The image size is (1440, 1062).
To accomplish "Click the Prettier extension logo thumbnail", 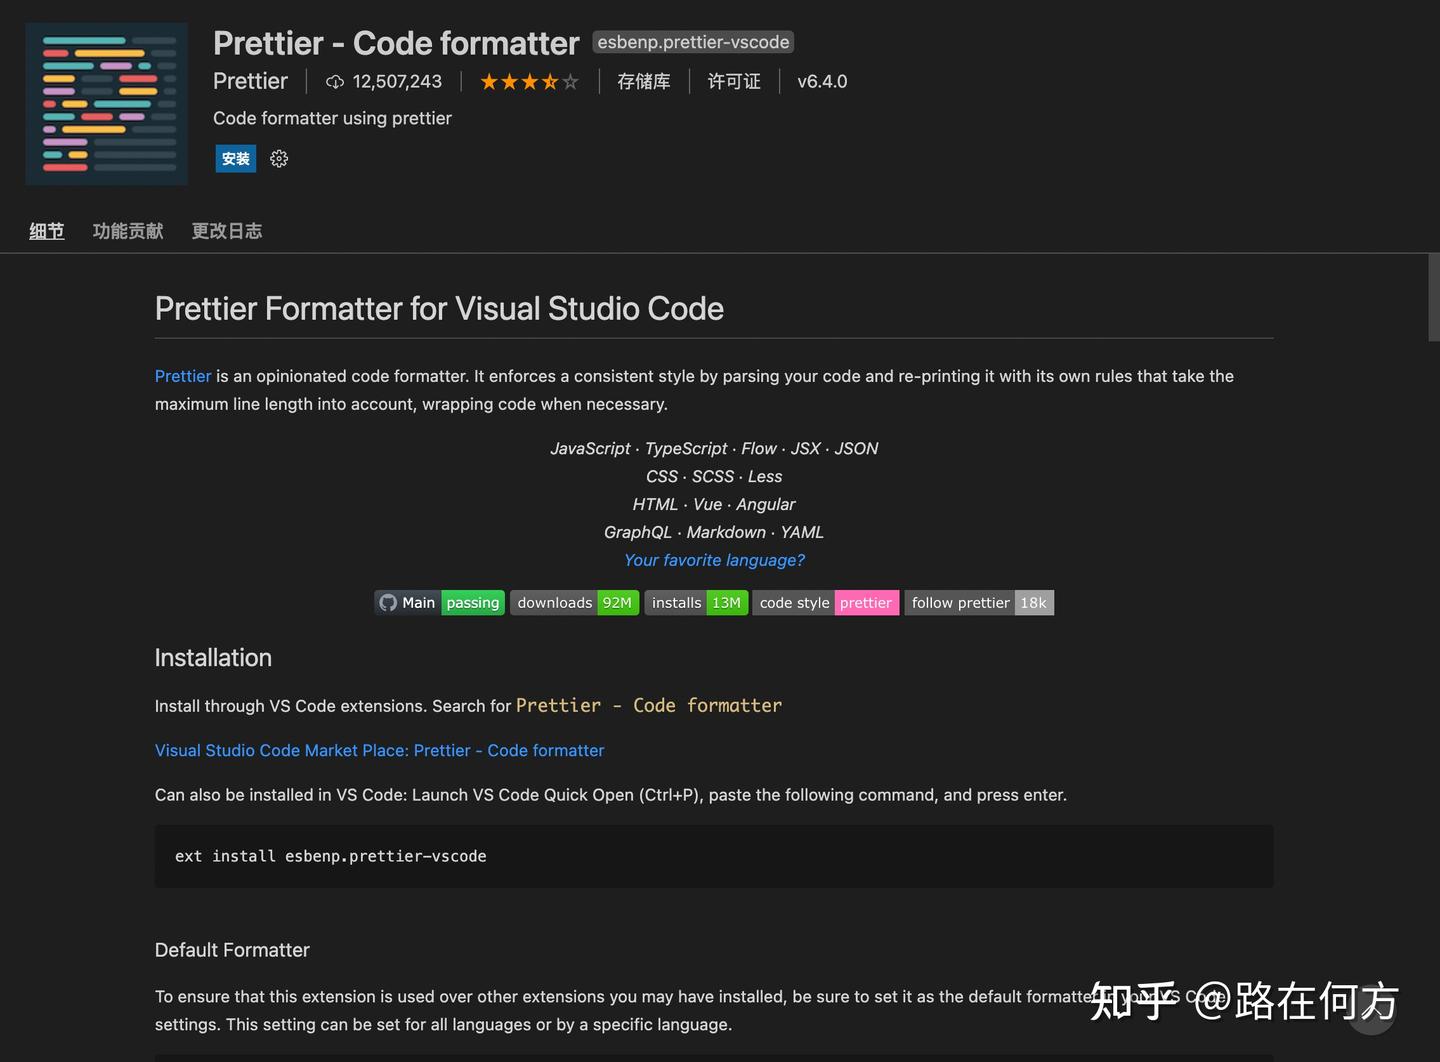I will tap(105, 103).
